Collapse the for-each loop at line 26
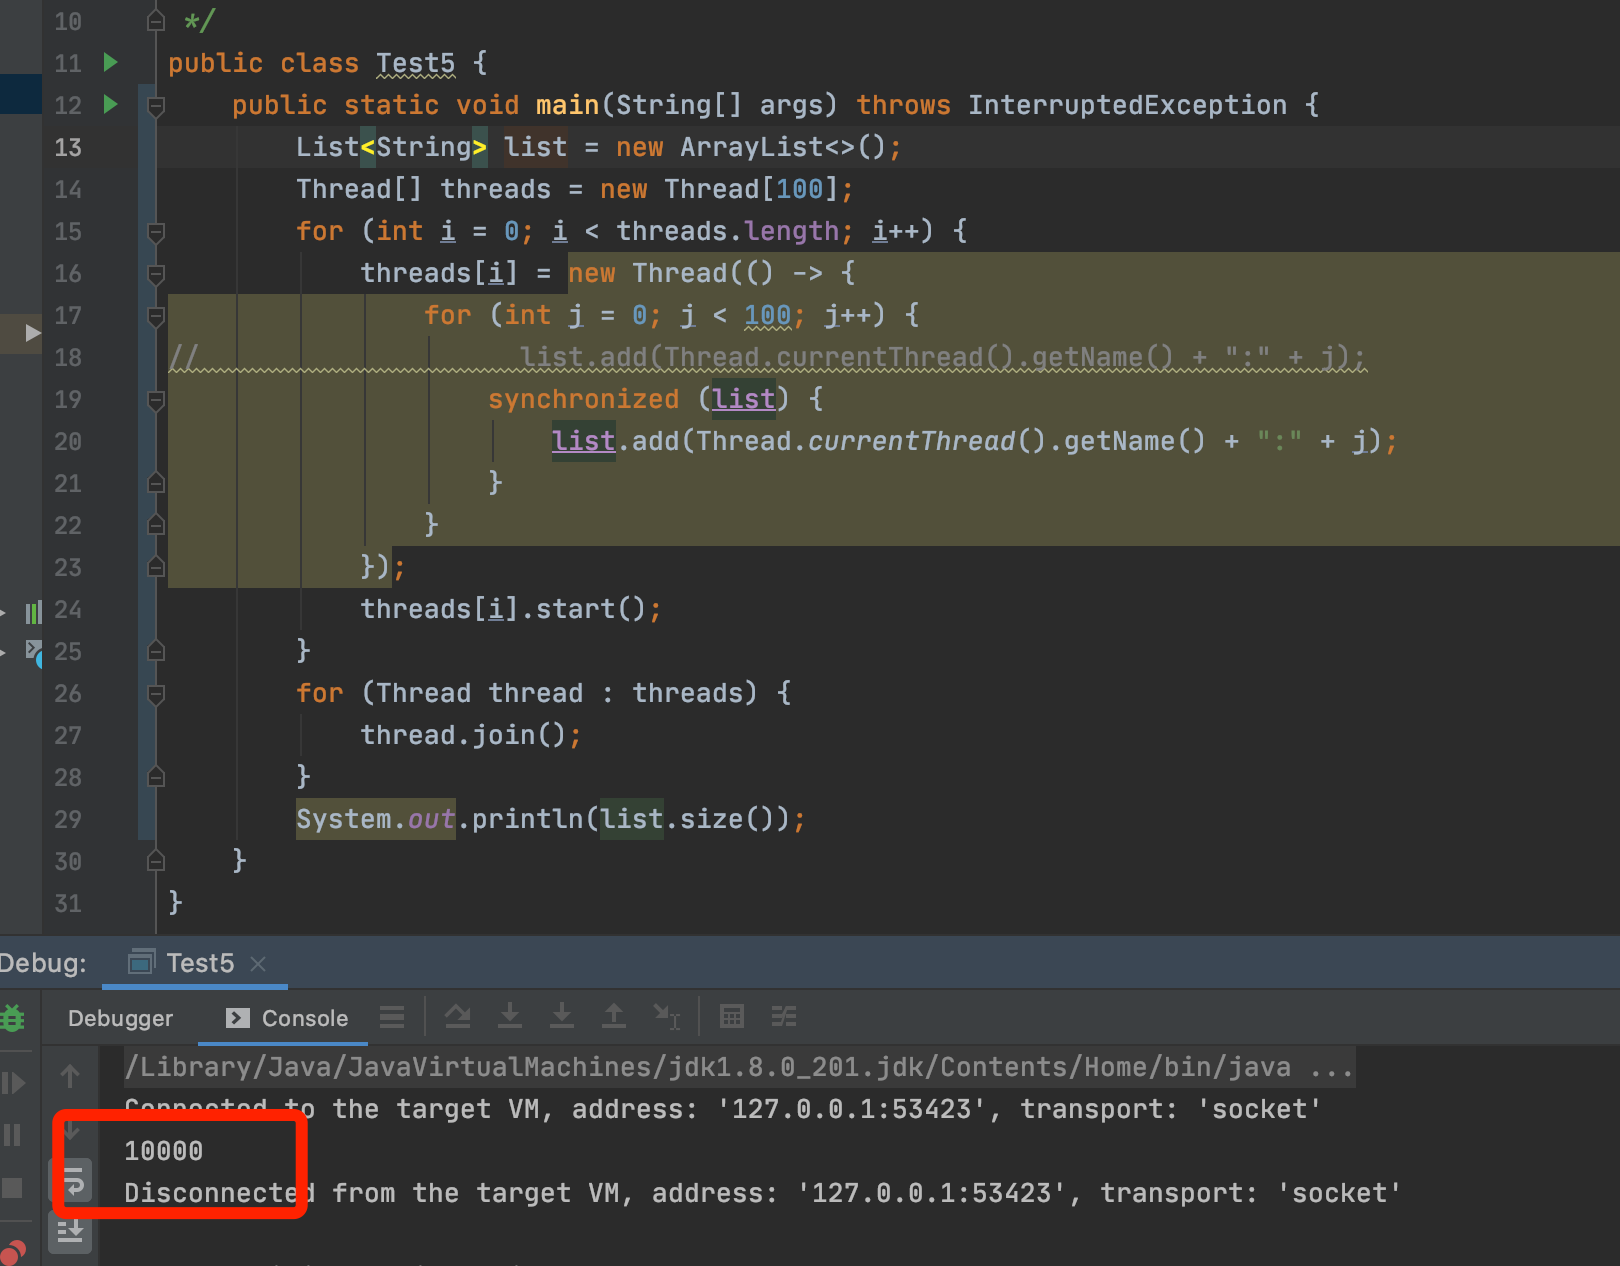The height and width of the screenshot is (1266, 1620). click(156, 693)
